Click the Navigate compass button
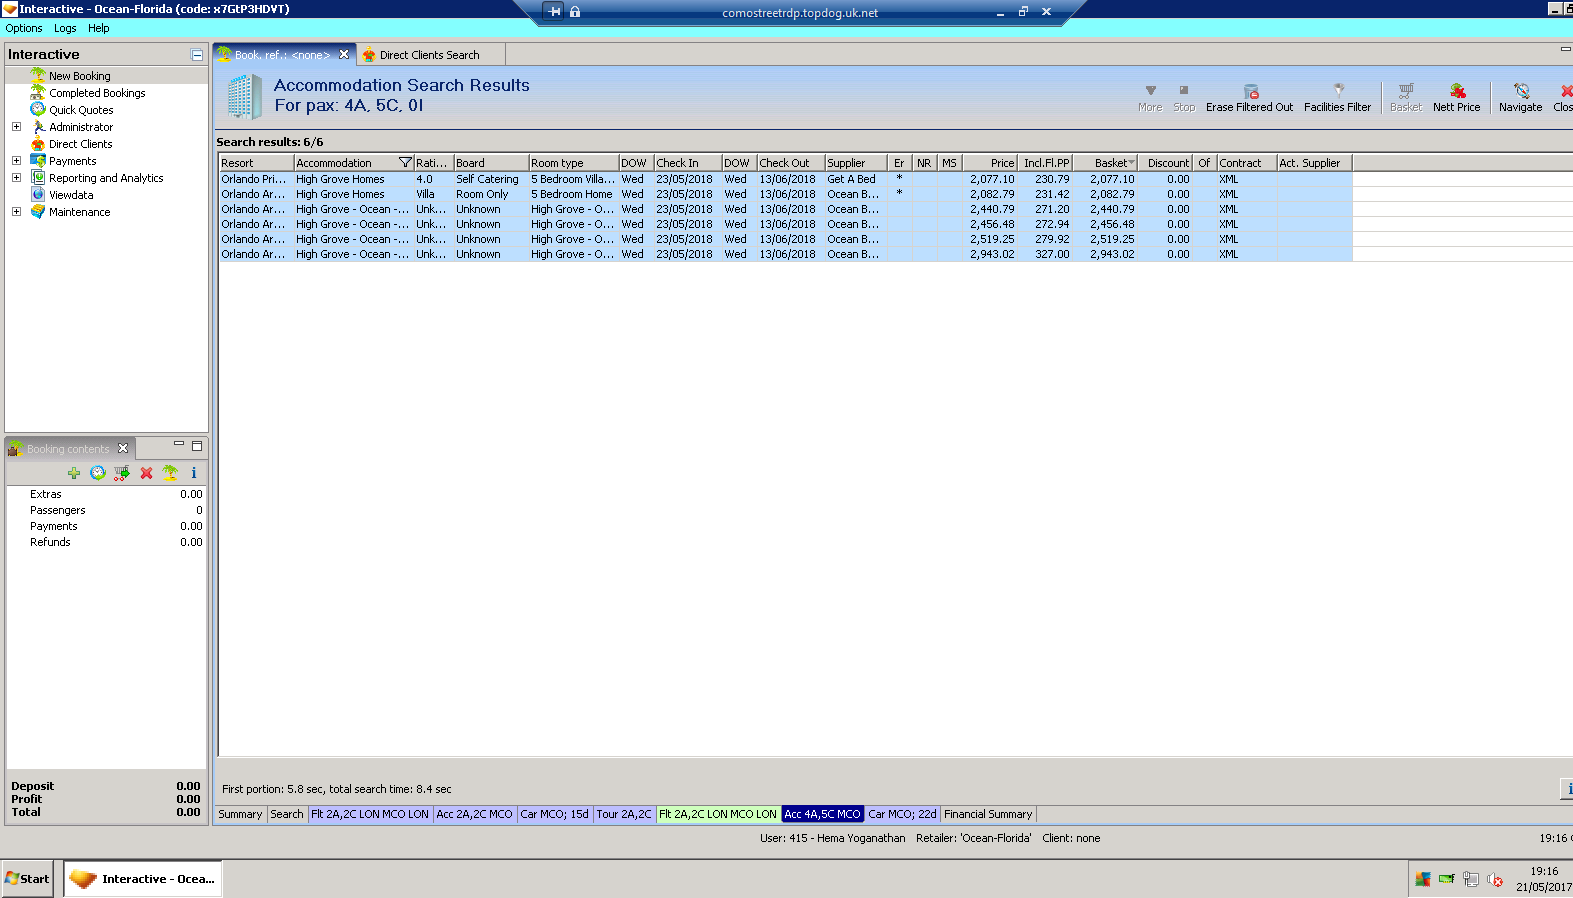 pyautogui.click(x=1520, y=97)
